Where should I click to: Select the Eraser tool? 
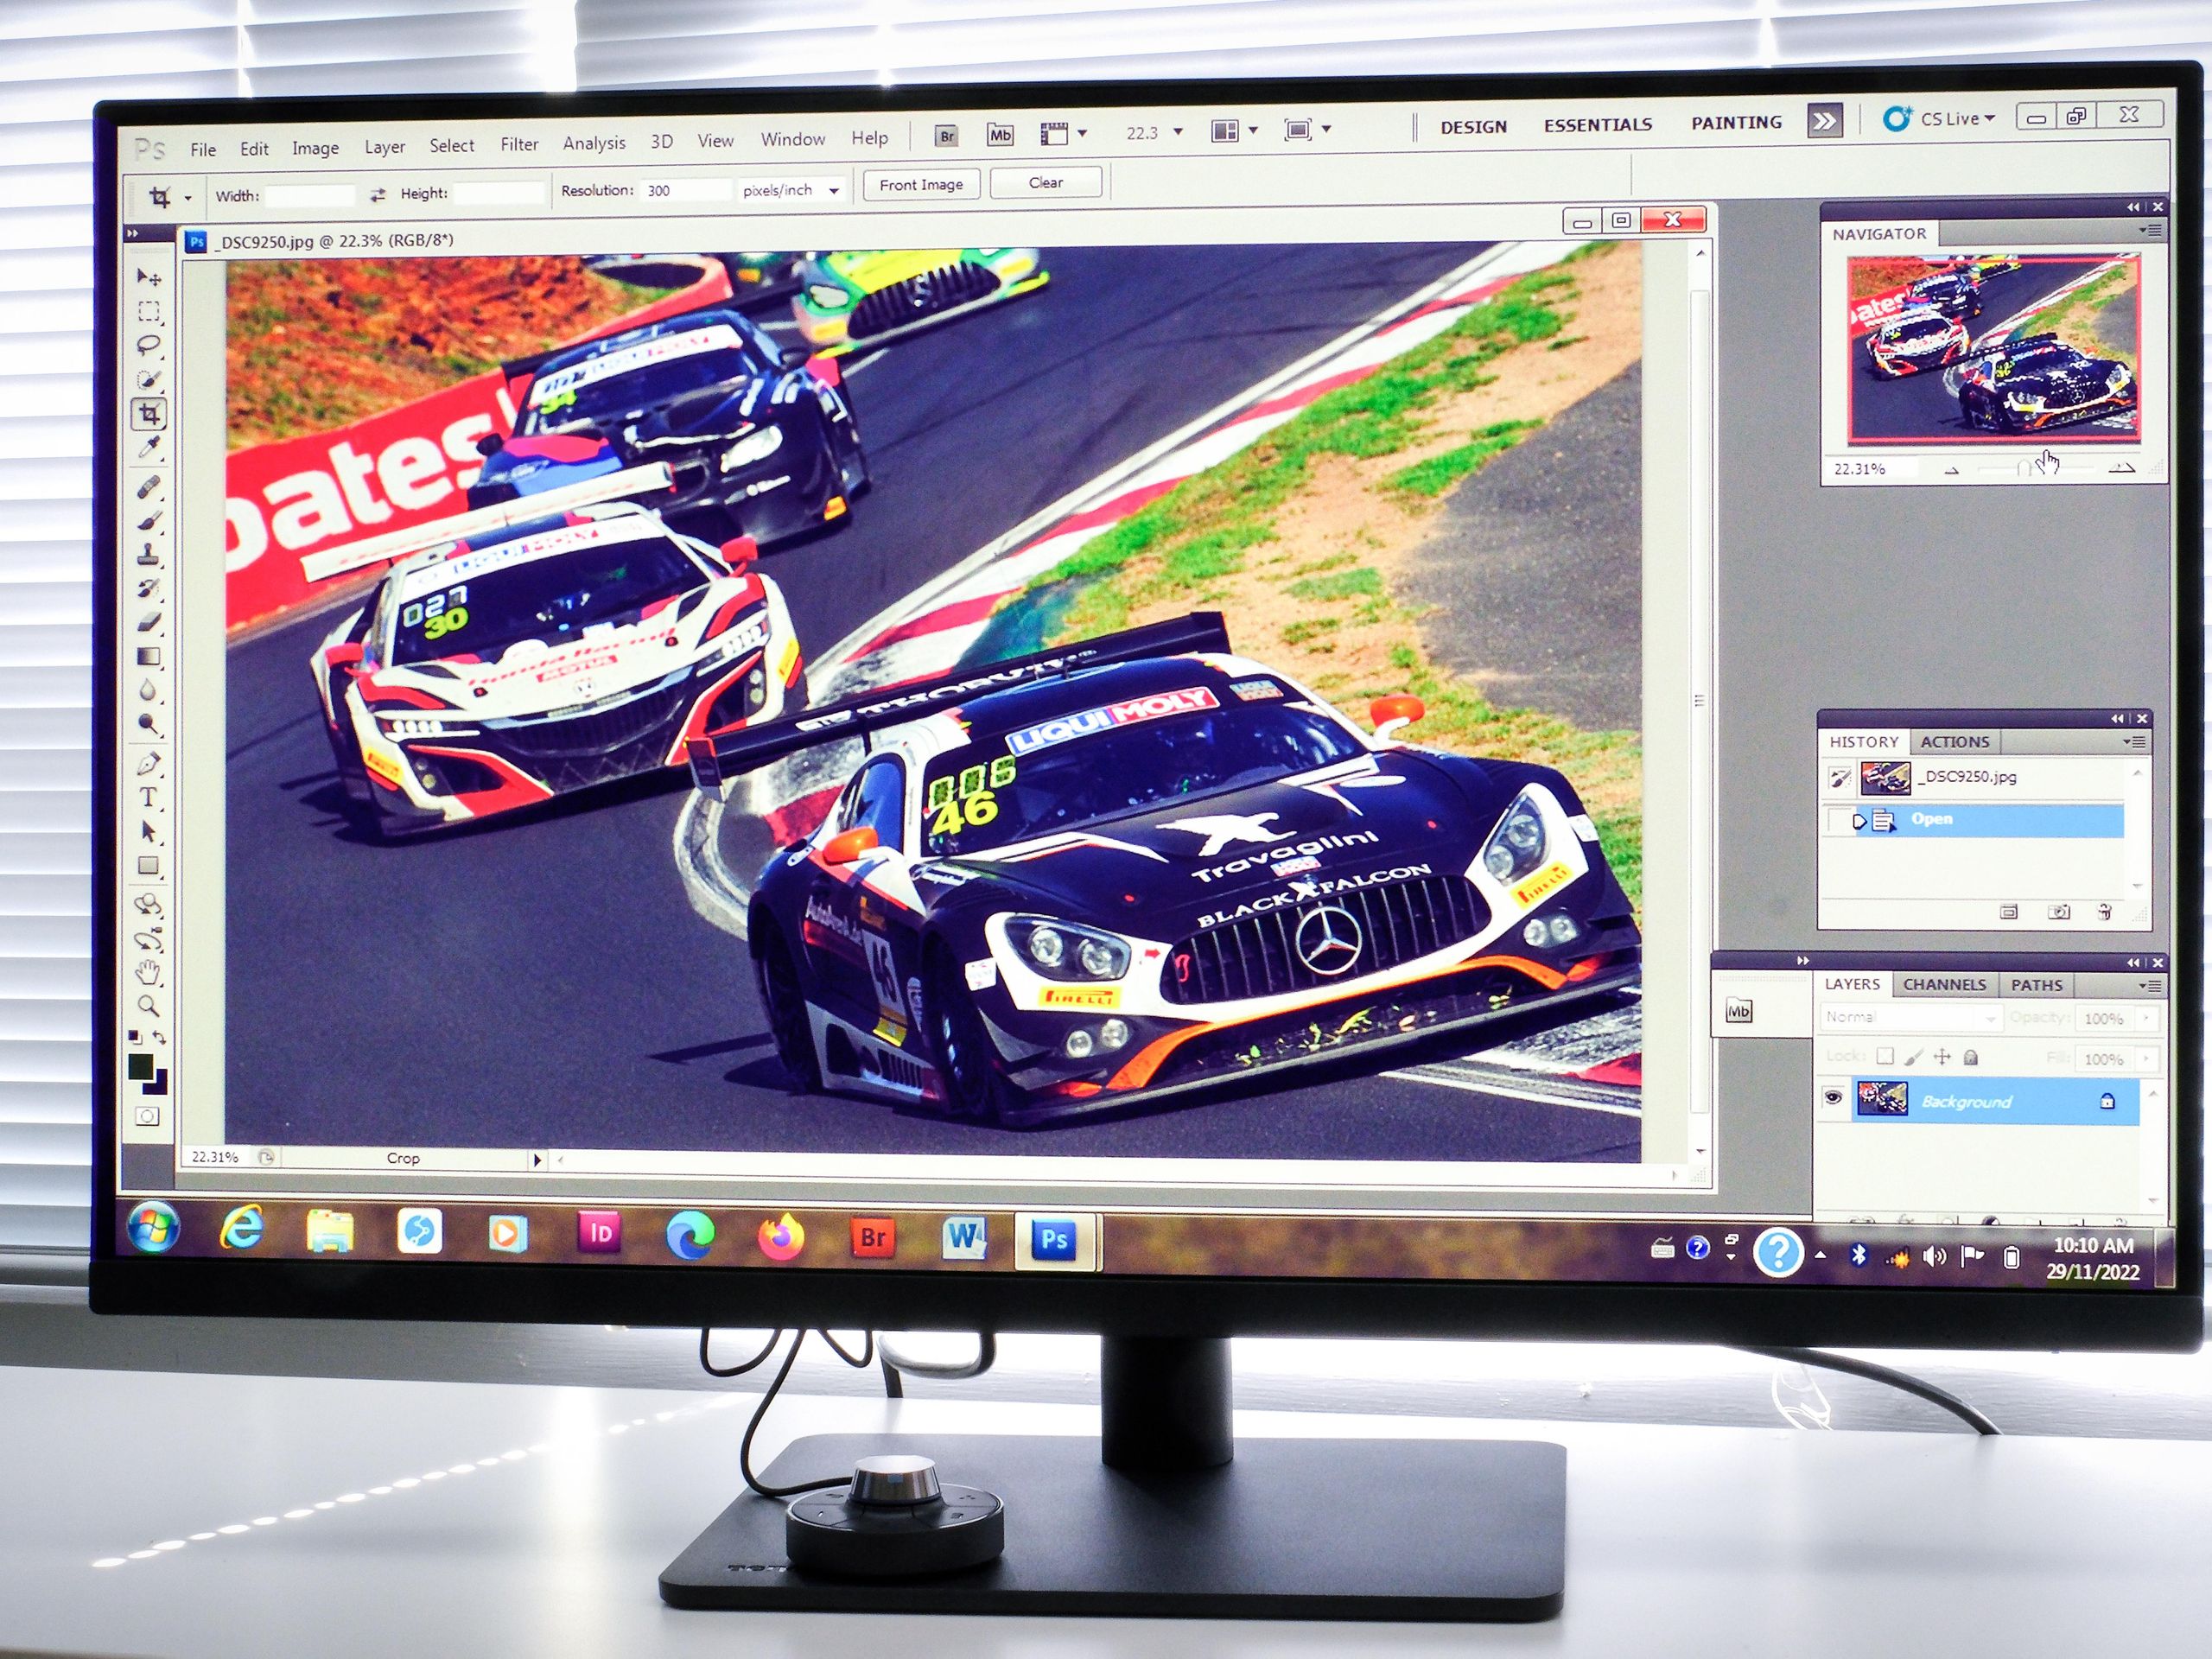pos(149,622)
